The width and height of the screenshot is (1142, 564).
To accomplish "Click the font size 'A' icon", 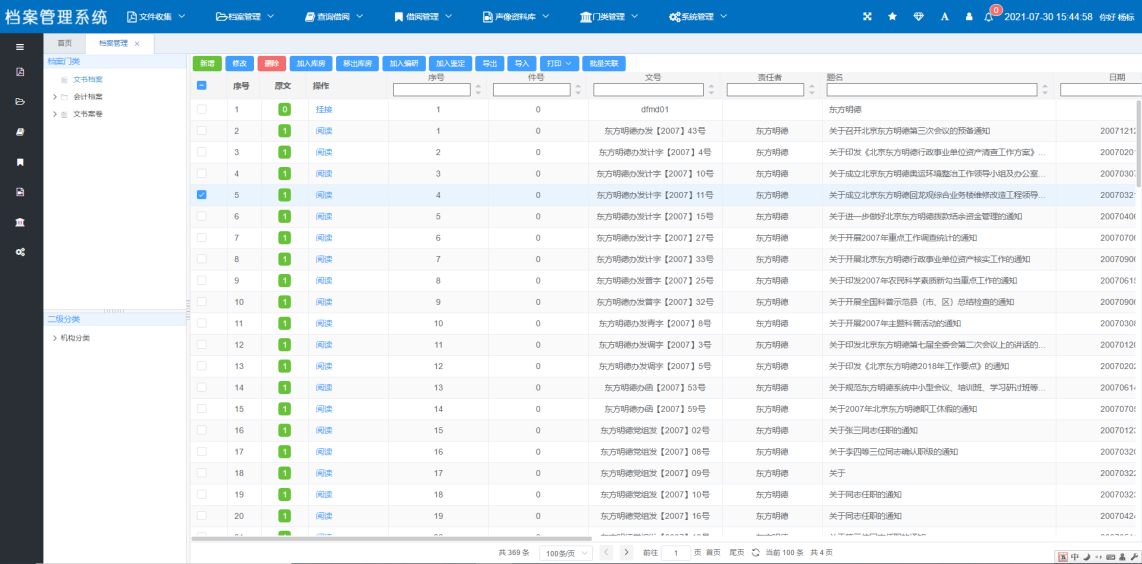I will (x=944, y=17).
